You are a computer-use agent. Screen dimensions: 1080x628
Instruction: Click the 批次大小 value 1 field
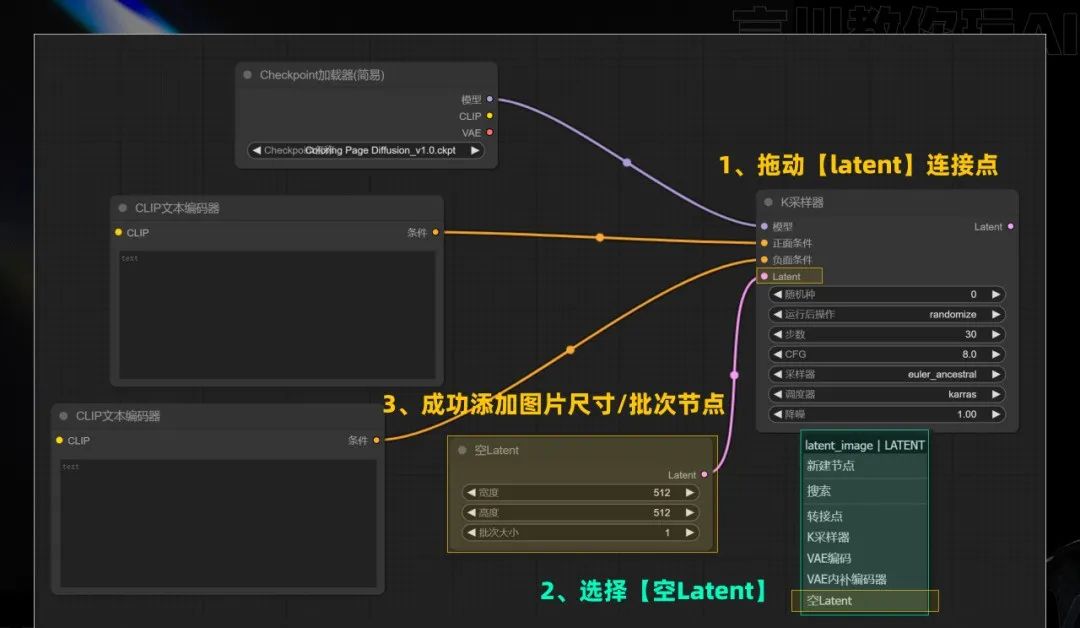(x=581, y=532)
